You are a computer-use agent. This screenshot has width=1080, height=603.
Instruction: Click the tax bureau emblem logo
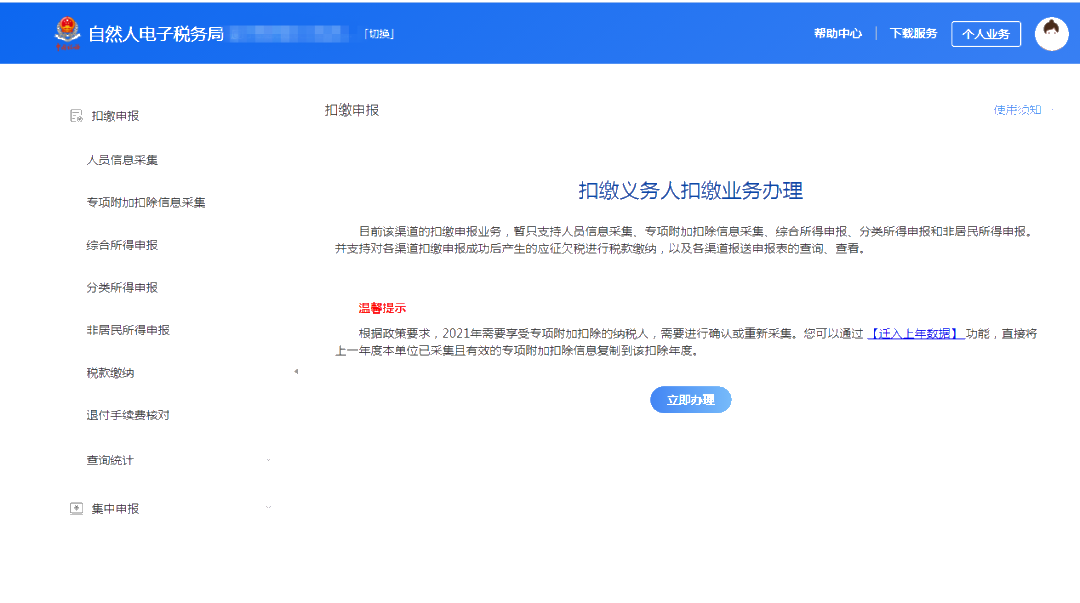point(67,33)
